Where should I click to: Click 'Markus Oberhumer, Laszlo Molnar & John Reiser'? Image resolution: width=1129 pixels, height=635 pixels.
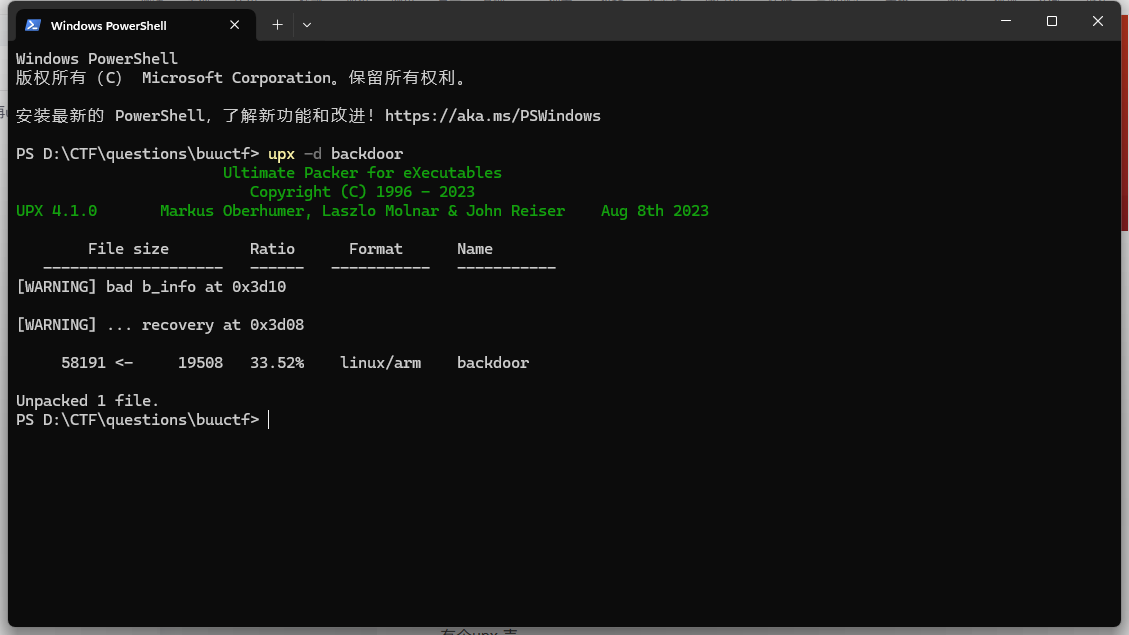362,211
